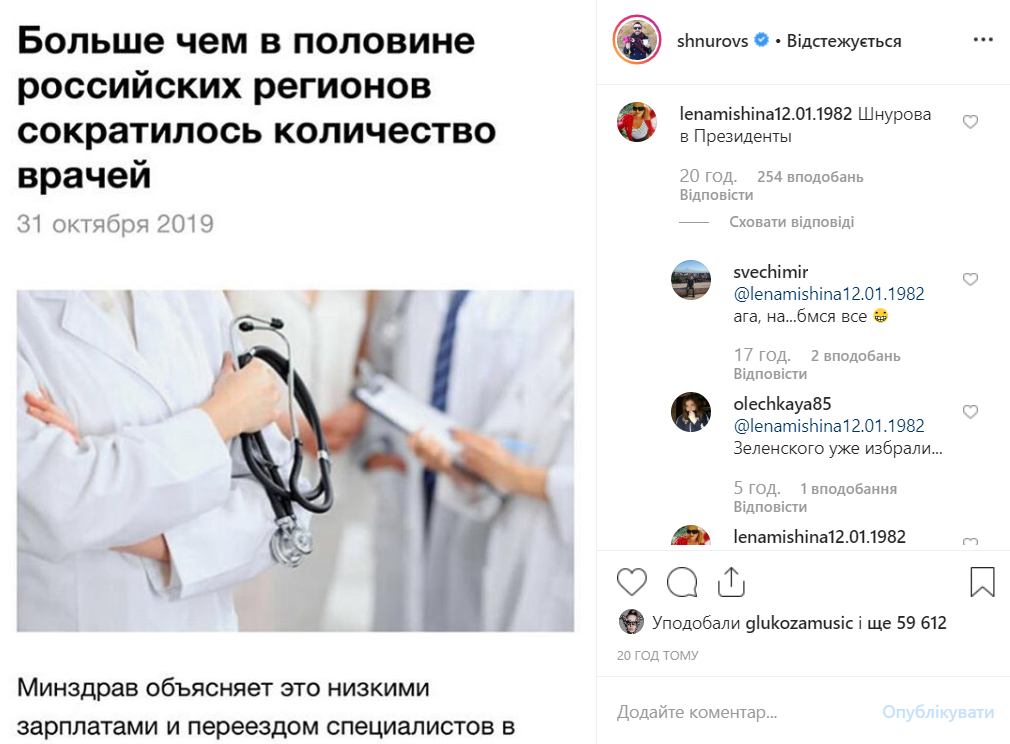Click Відстежується following status
Viewport: 1010px width, 744px height.
844,41
